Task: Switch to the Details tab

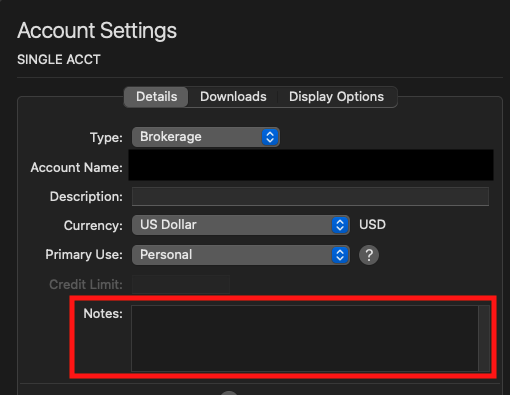Action: pos(156,97)
